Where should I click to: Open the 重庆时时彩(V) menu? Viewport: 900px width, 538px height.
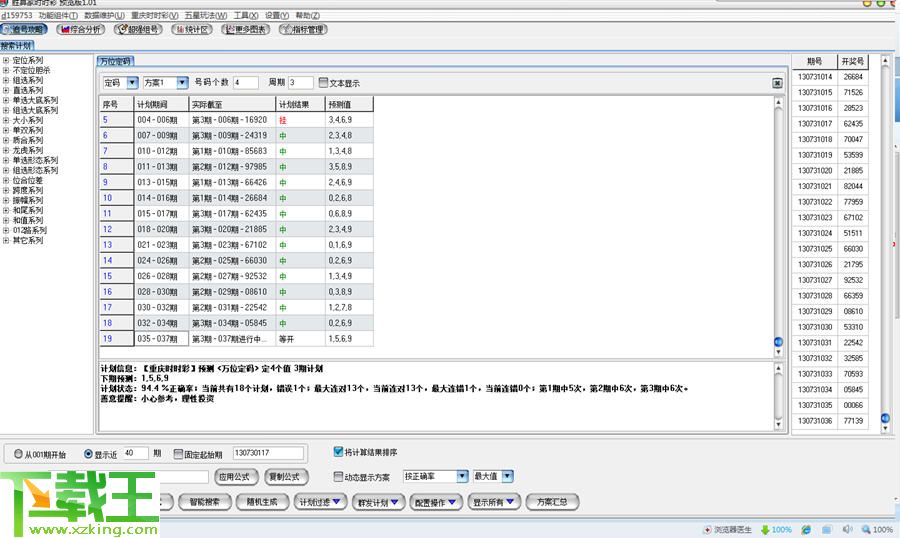click(154, 16)
